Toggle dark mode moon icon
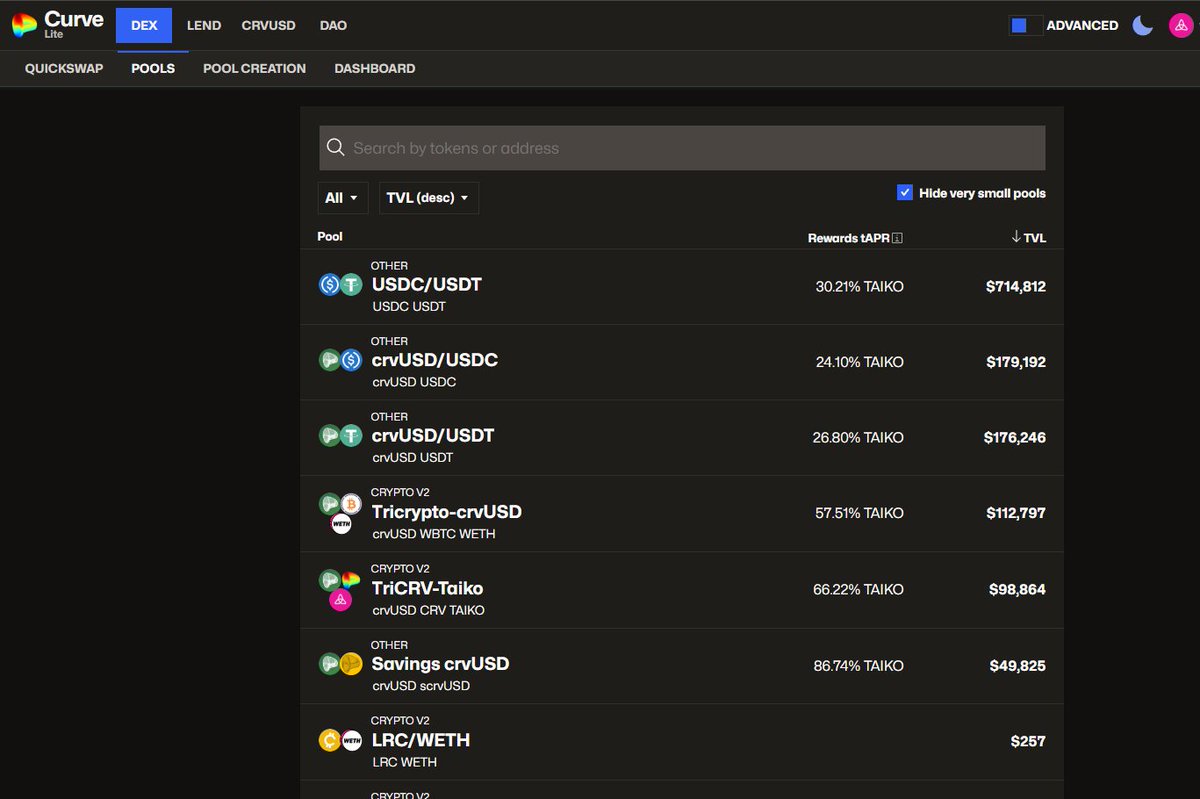This screenshot has width=1200, height=799. click(1143, 25)
